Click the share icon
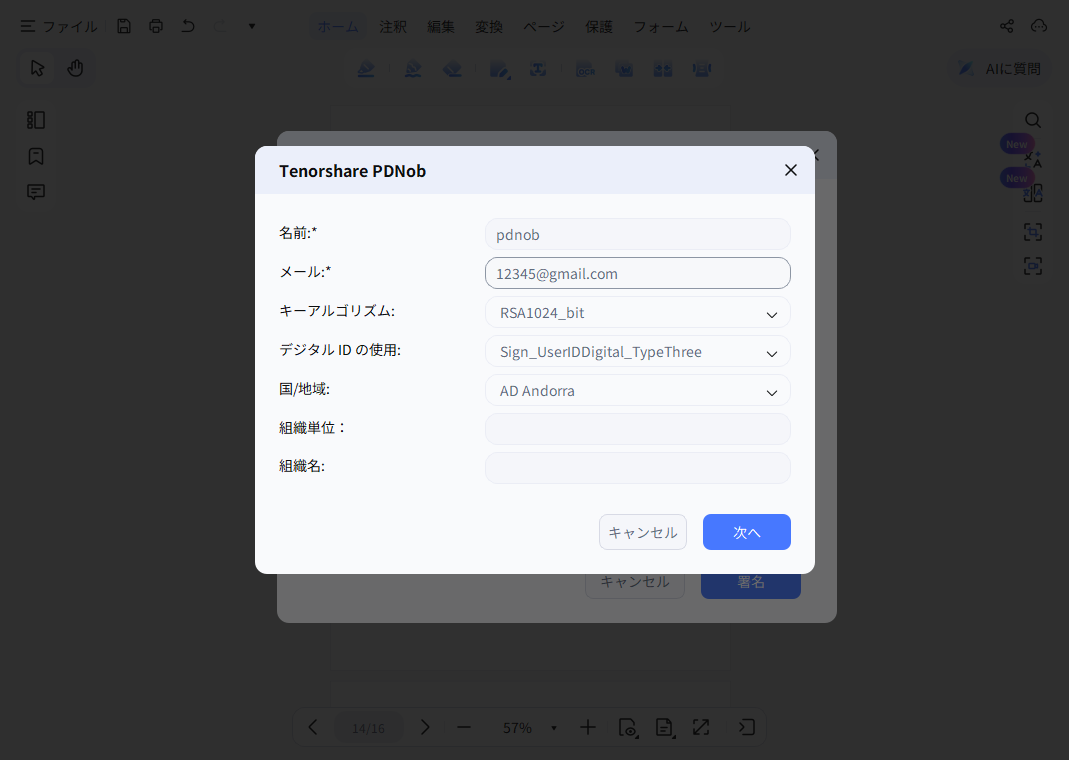1069x760 pixels. [1006, 26]
